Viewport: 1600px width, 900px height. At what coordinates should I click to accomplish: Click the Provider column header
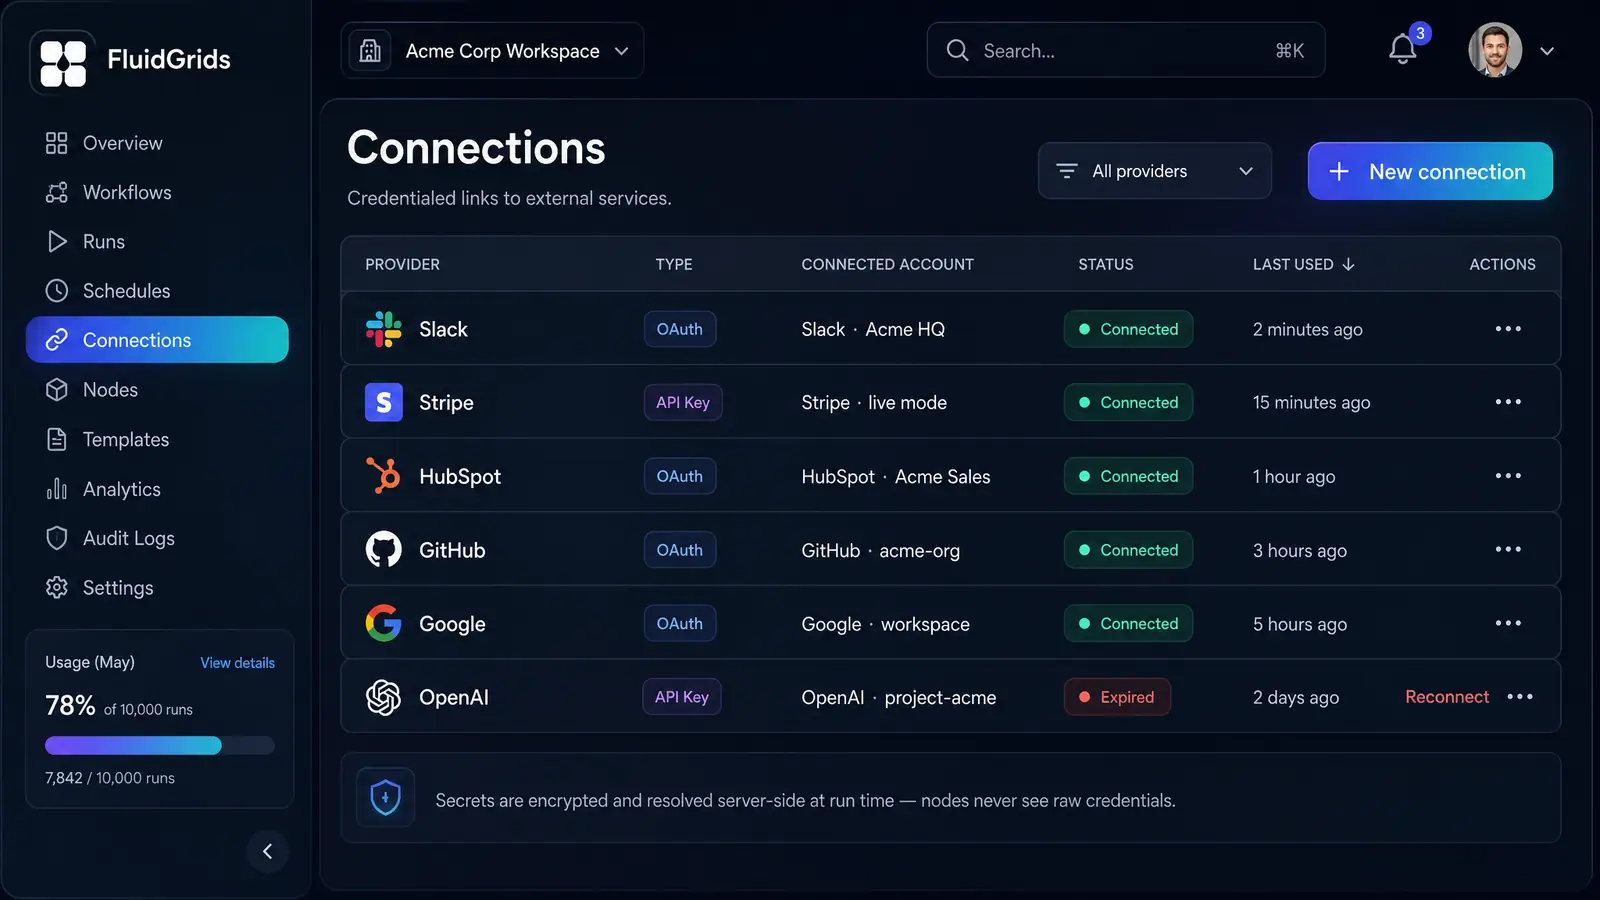[402, 264]
